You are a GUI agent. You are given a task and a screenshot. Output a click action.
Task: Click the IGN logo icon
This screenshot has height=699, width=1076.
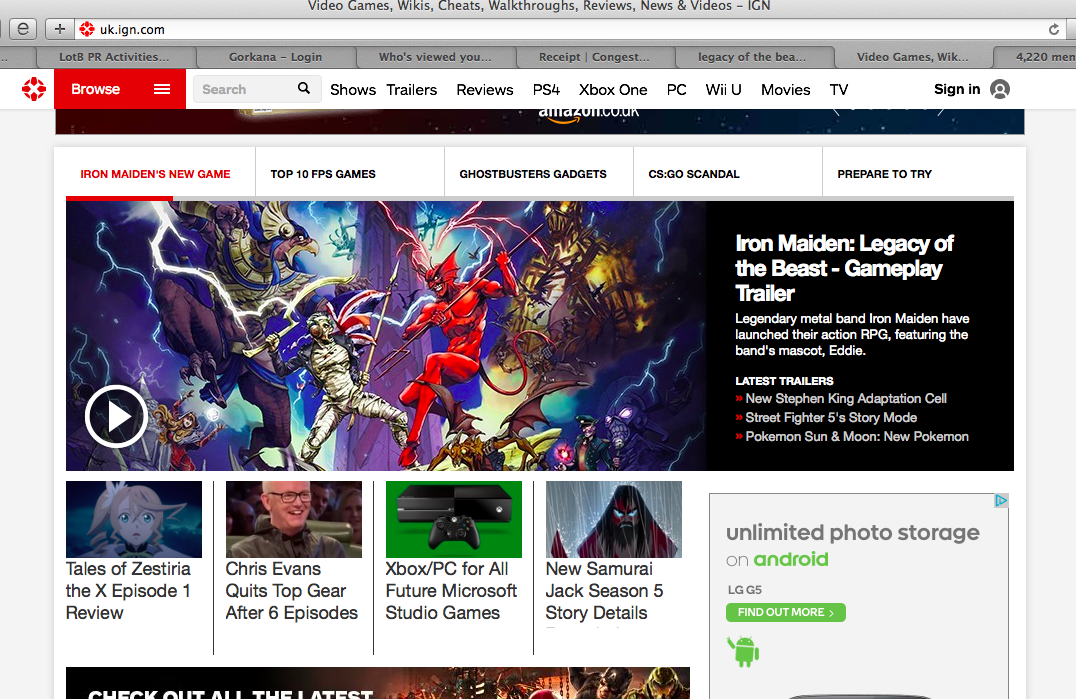coord(34,89)
